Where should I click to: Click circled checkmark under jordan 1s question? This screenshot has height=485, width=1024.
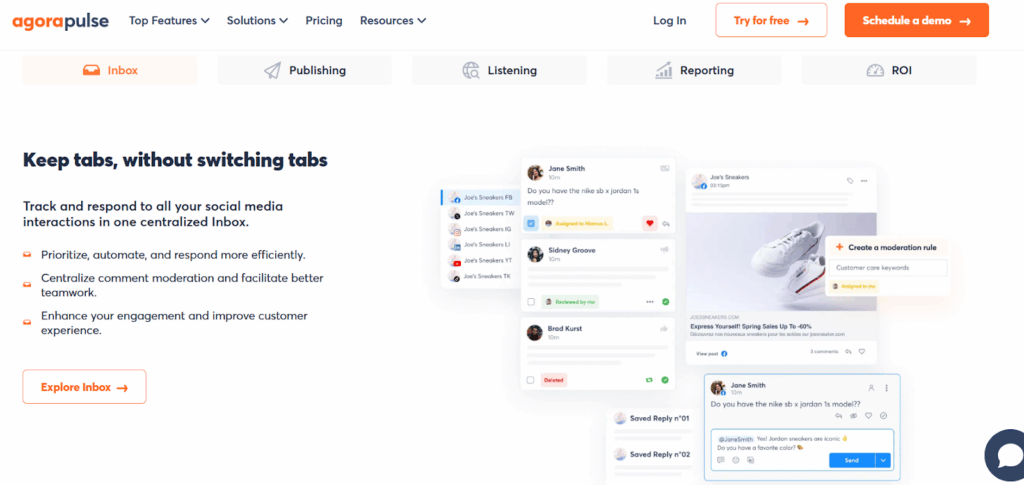(884, 416)
